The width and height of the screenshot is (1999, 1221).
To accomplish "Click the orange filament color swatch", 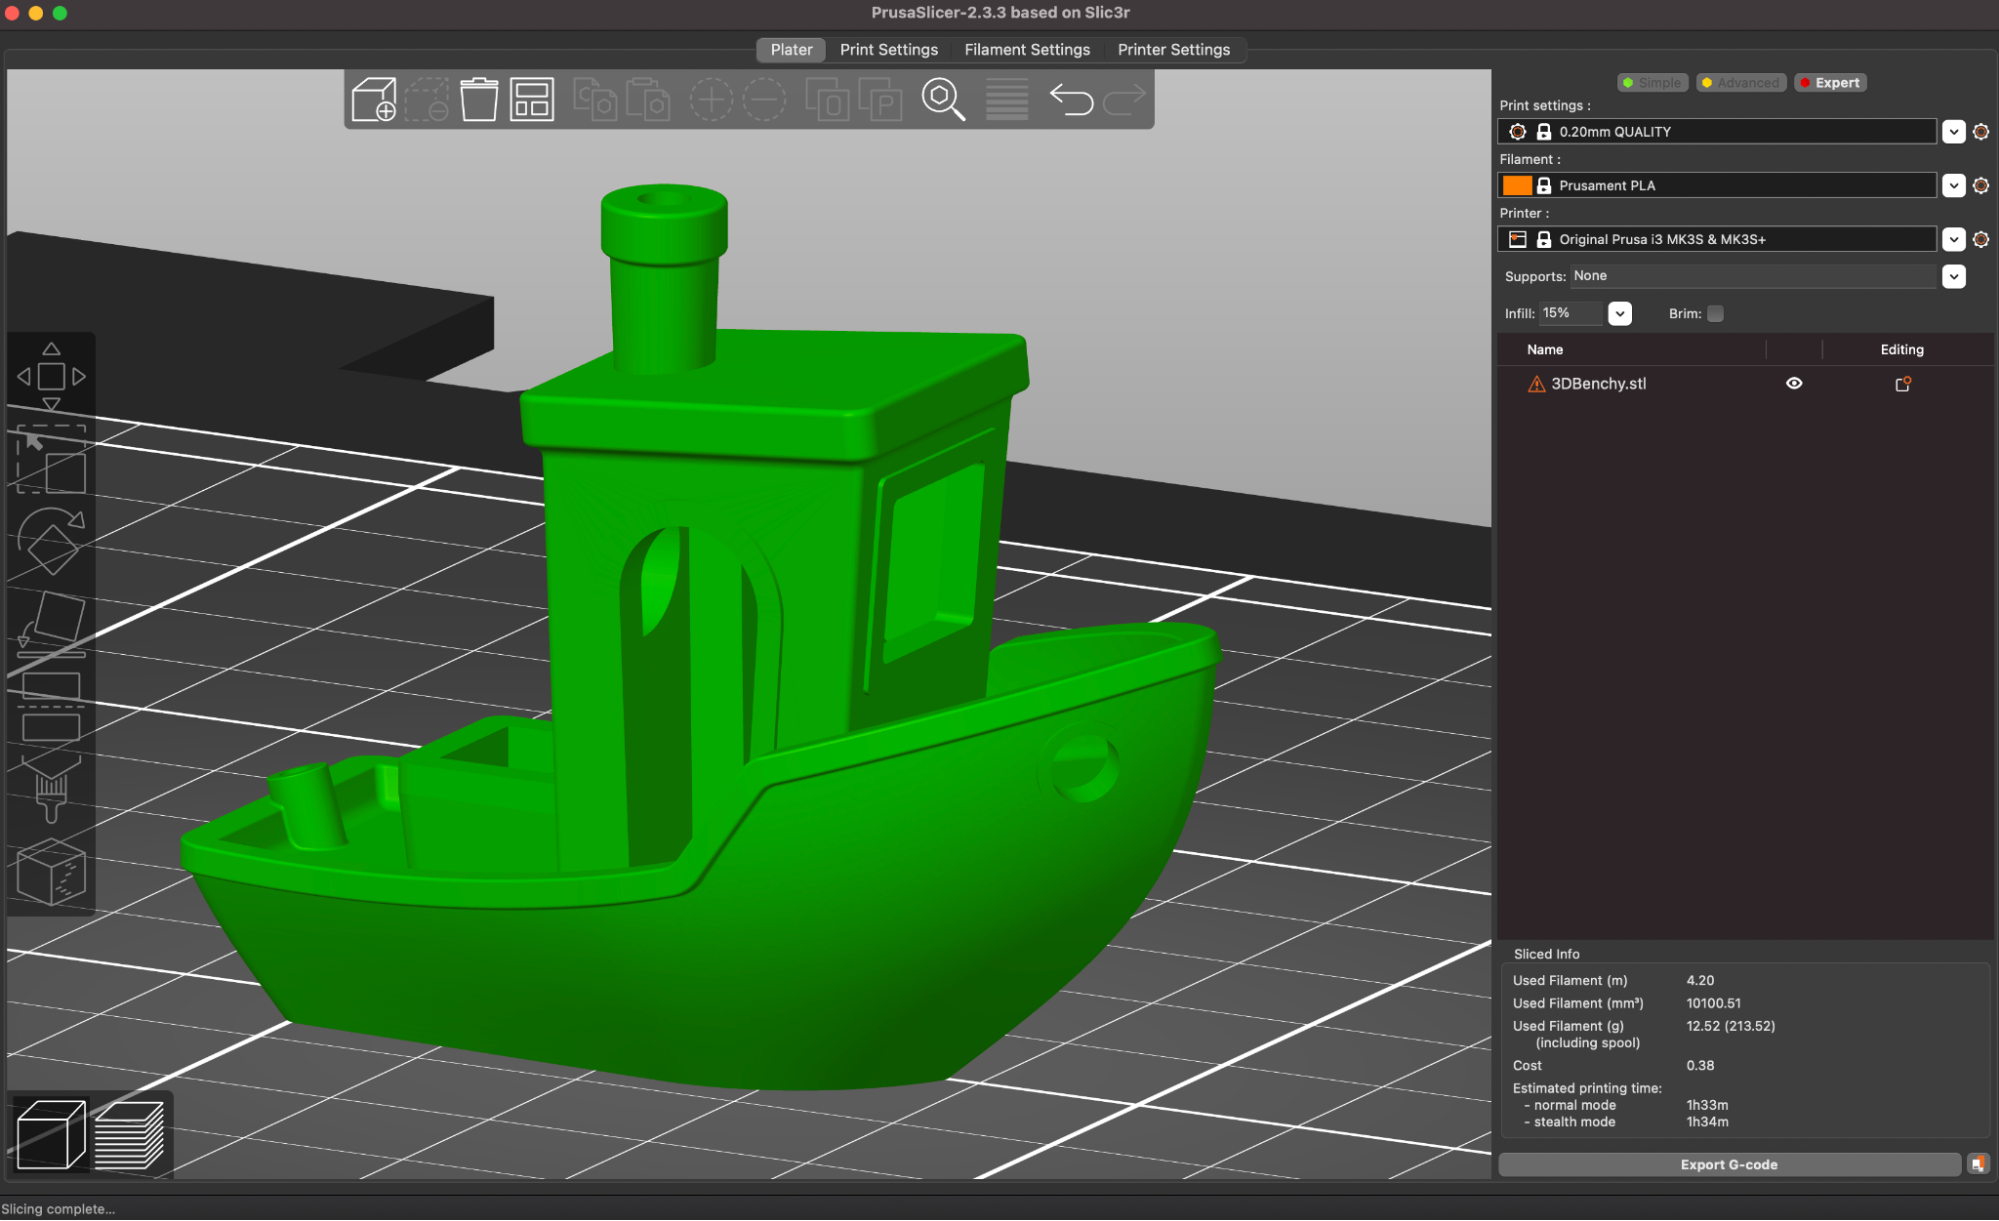I will click(x=1517, y=186).
